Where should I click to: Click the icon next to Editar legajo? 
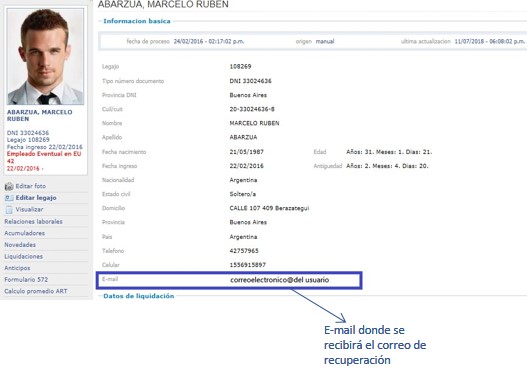[x=9, y=198]
